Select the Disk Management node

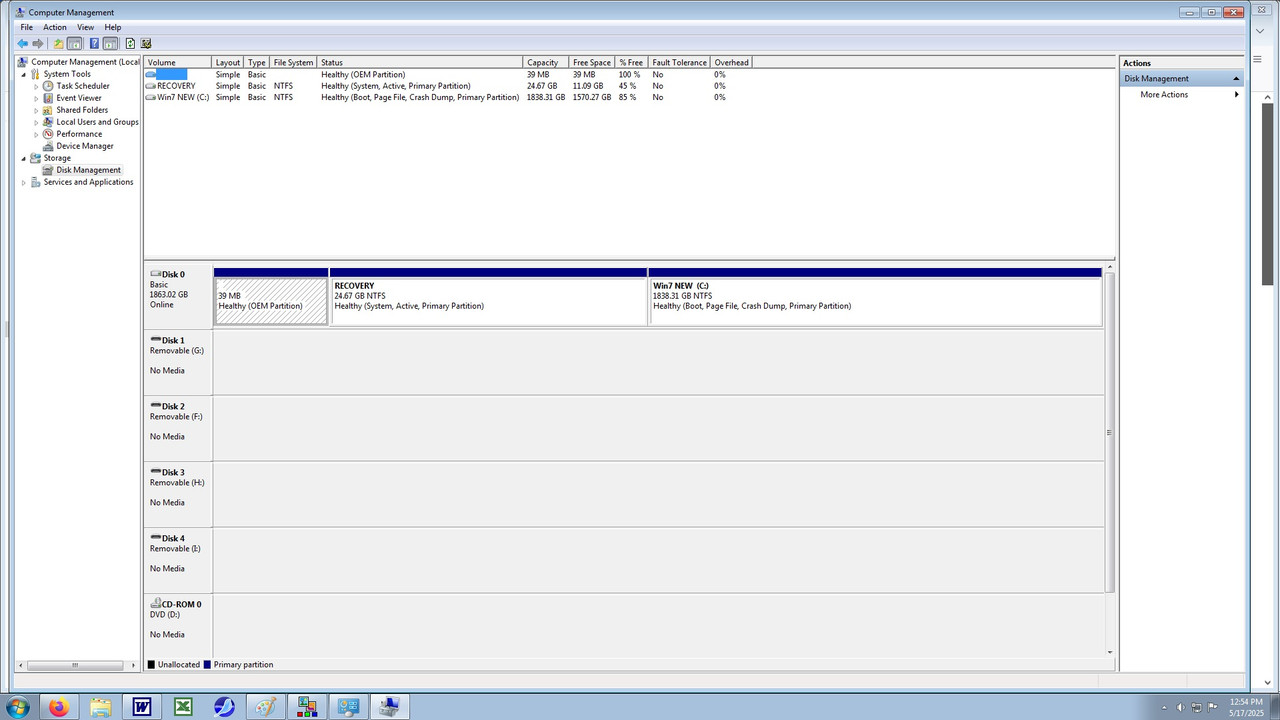pos(88,169)
